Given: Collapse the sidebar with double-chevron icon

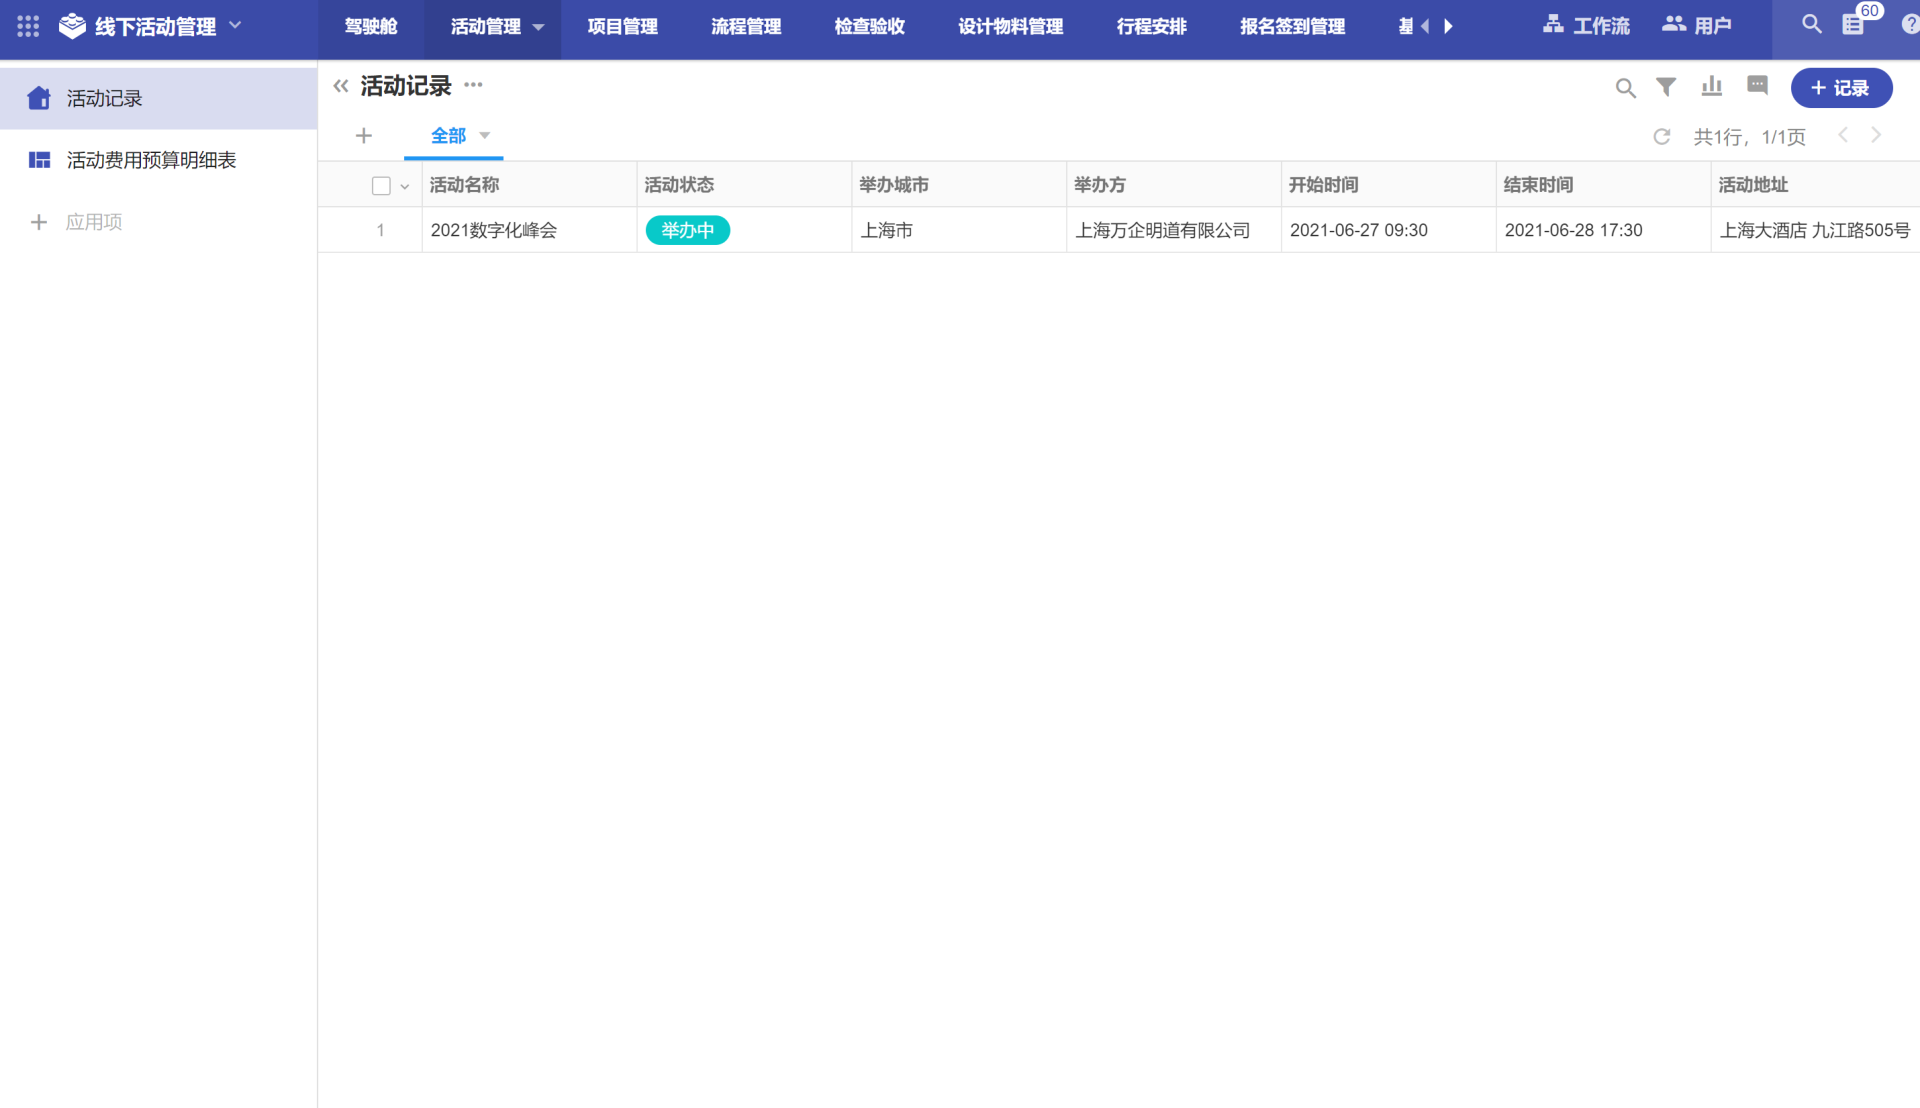Looking at the screenshot, I should [341, 86].
